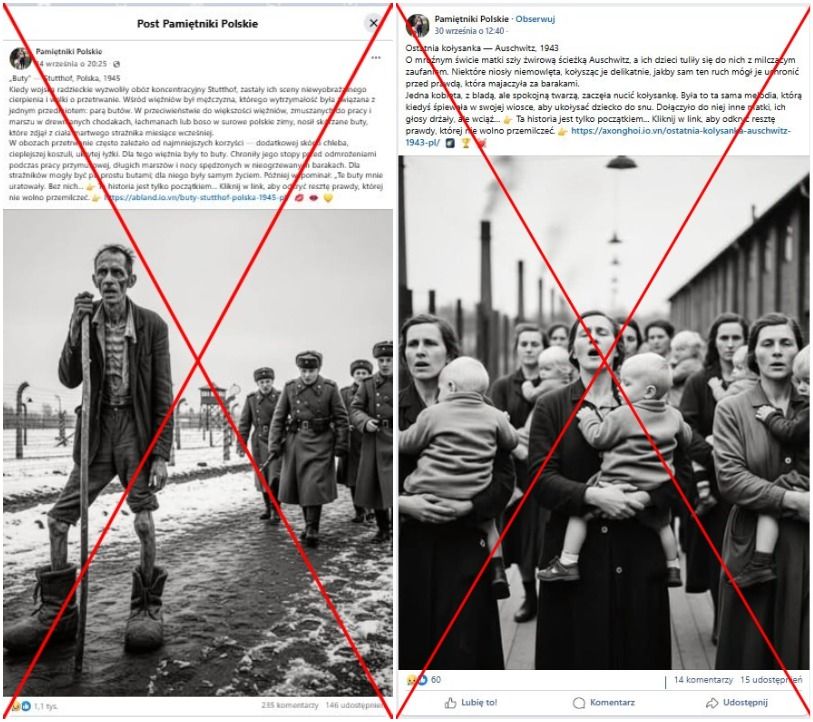Open the three-dots post options menu
The height and width of the screenshot is (722, 813).
(376, 58)
